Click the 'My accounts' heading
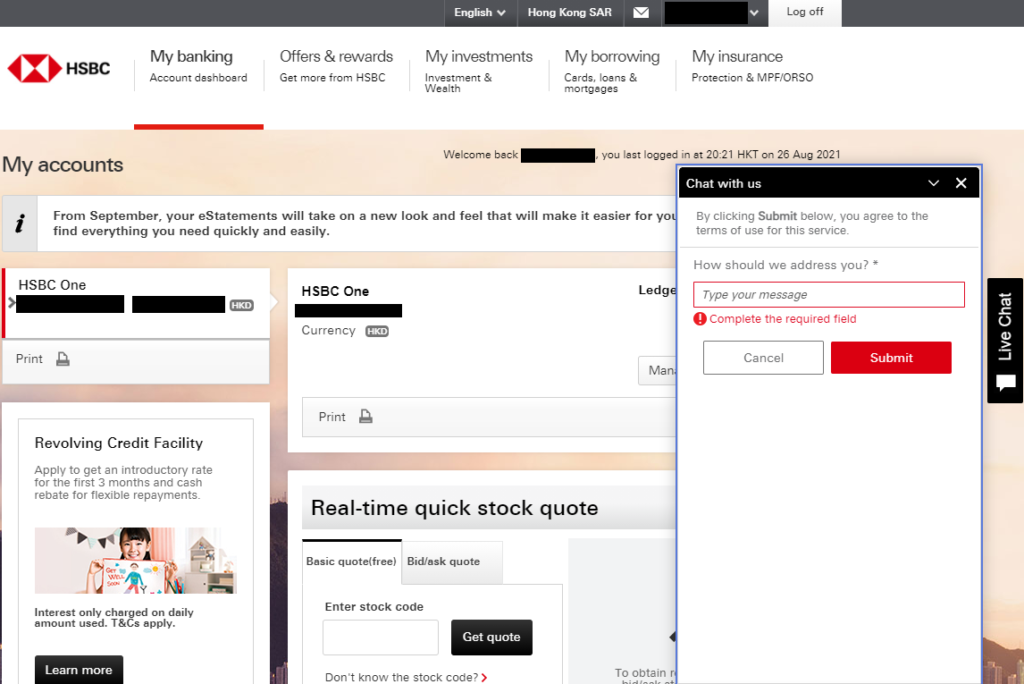Screen dimensions: 1024x684 point(63,165)
